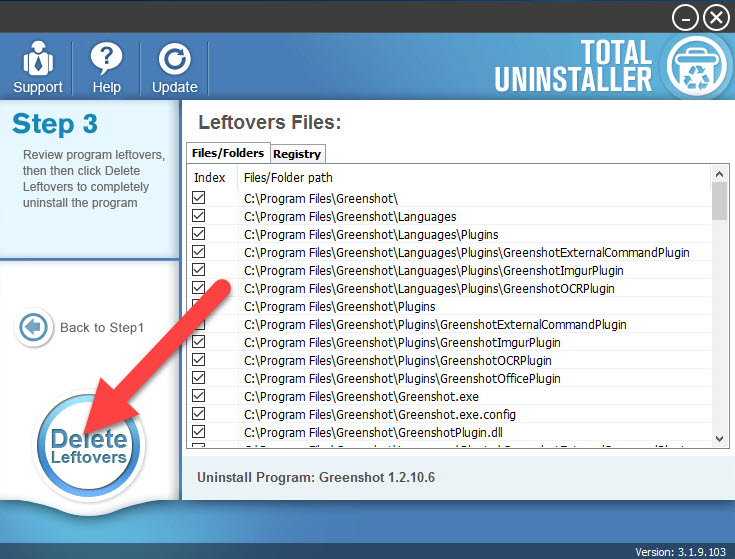Select the path C:\Program Files\Greenshot\Languages
Image resolution: width=735 pixels, height=559 pixels.
coord(350,216)
